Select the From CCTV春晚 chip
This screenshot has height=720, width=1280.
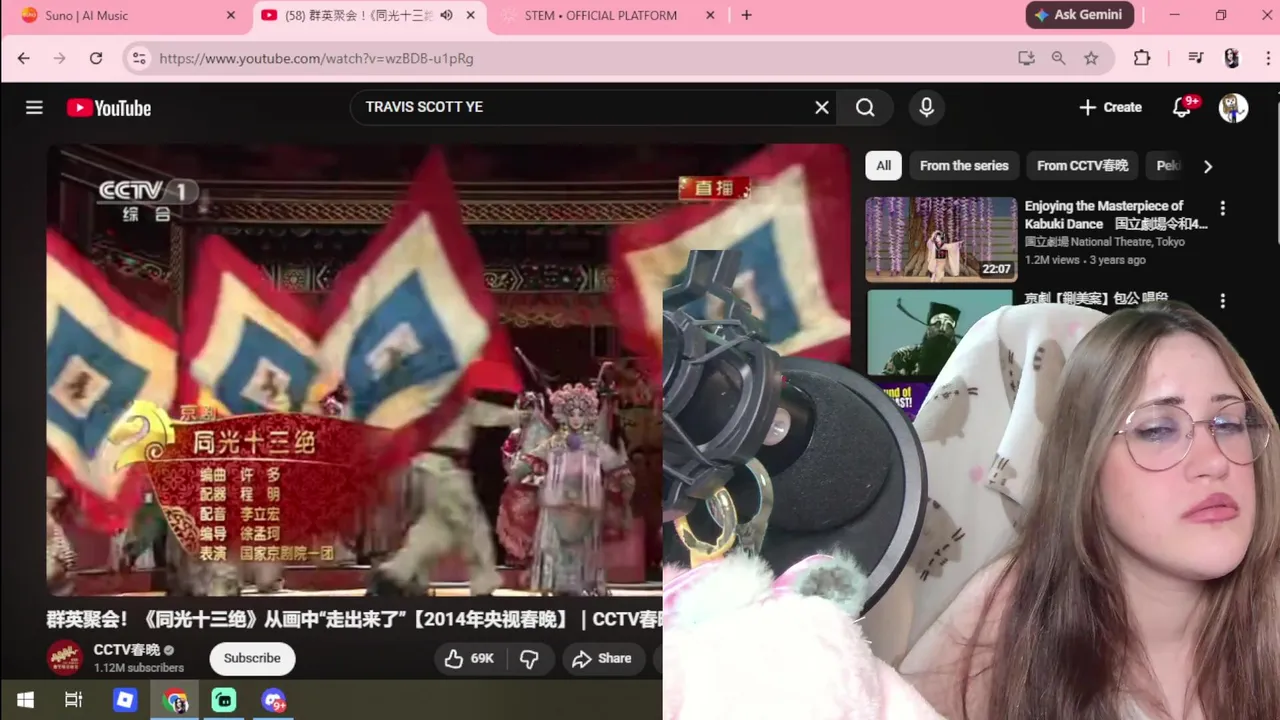coord(1082,166)
